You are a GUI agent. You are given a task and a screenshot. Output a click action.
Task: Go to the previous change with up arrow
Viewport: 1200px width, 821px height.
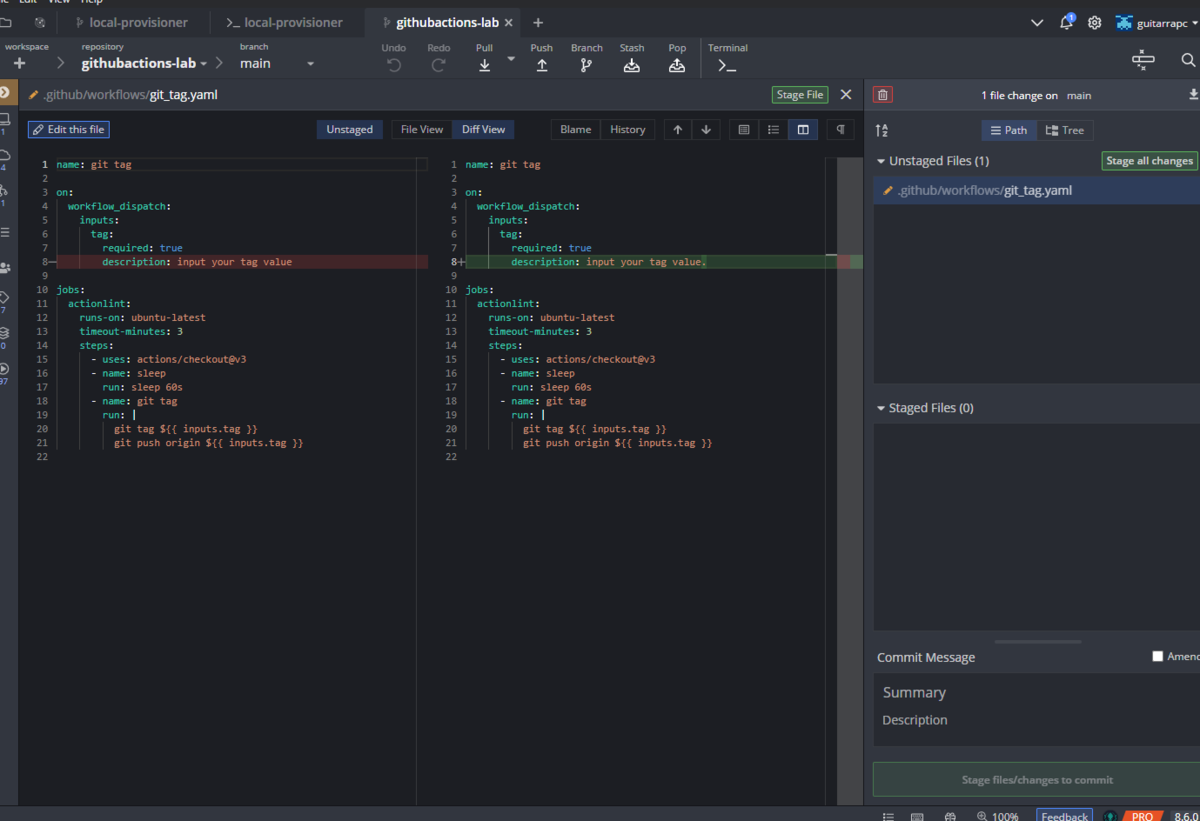(x=678, y=129)
